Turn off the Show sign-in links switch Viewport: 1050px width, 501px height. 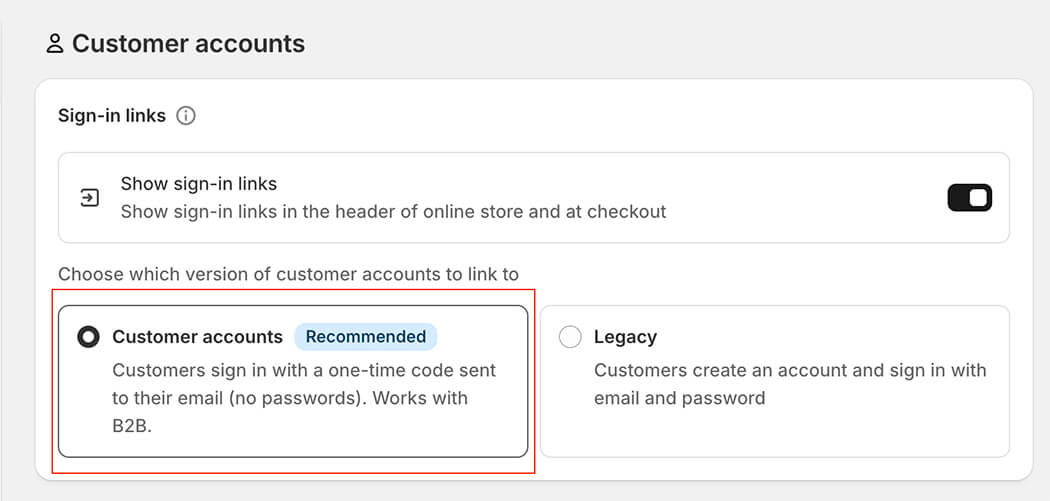pyautogui.click(x=969, y=198)
